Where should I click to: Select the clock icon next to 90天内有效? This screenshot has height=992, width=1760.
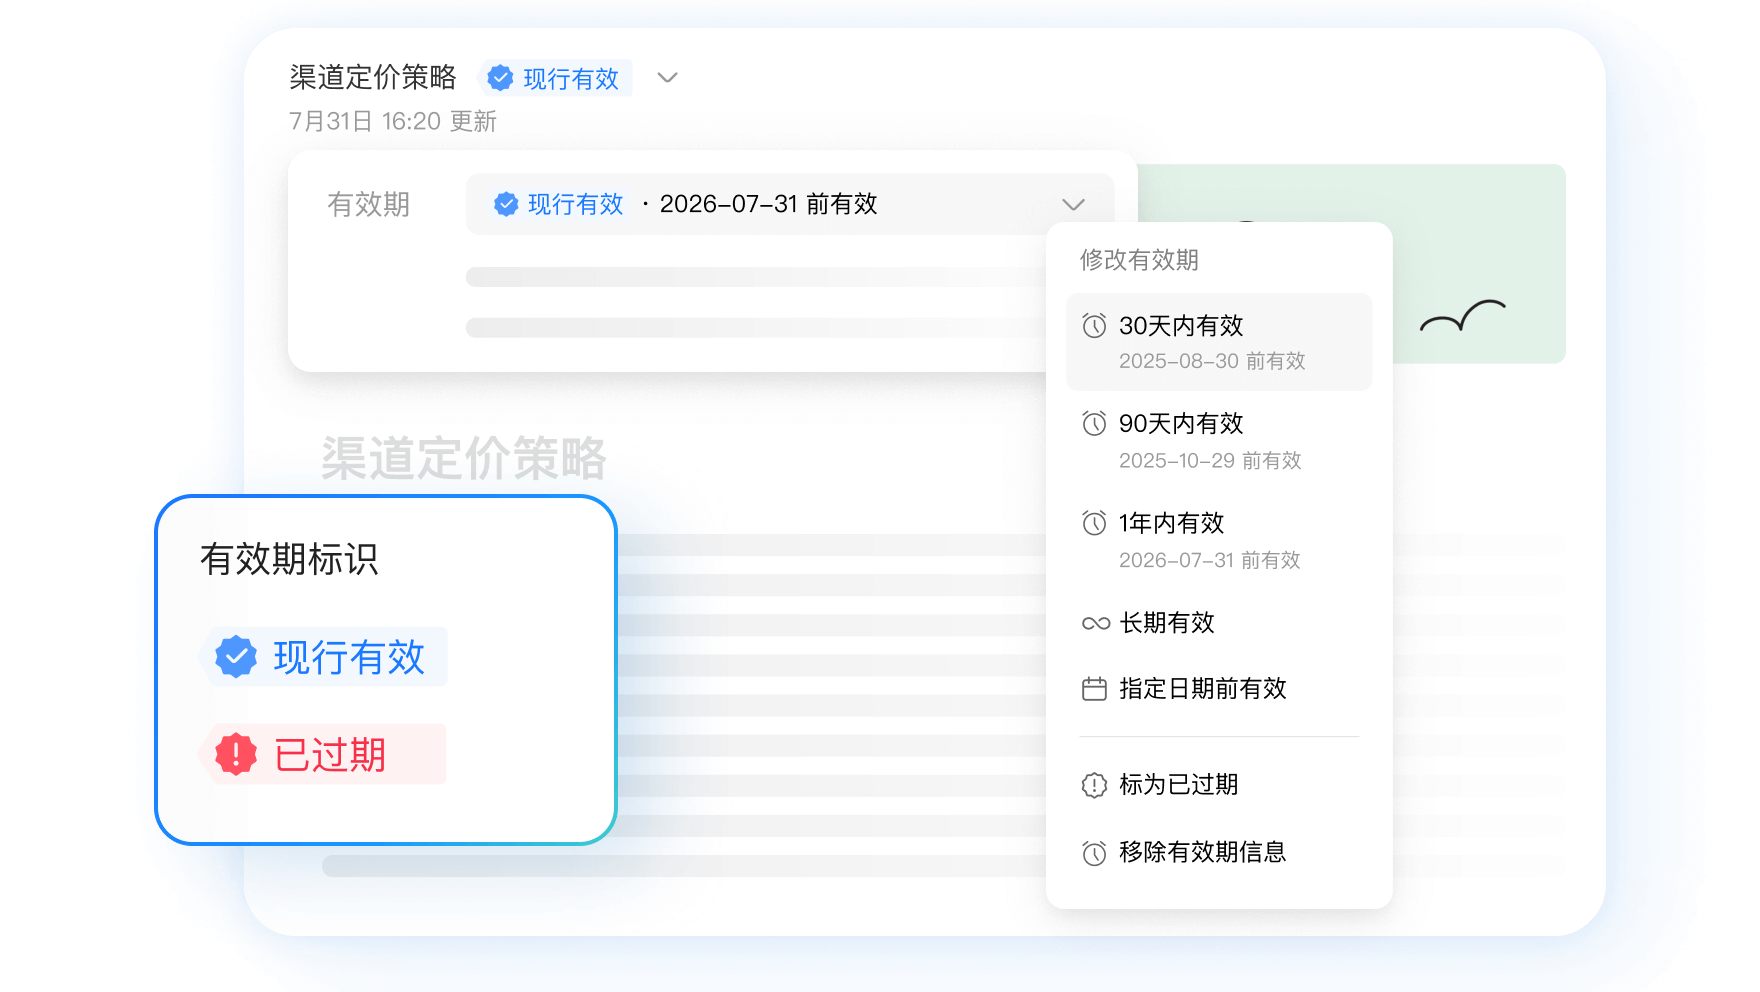1095,423
